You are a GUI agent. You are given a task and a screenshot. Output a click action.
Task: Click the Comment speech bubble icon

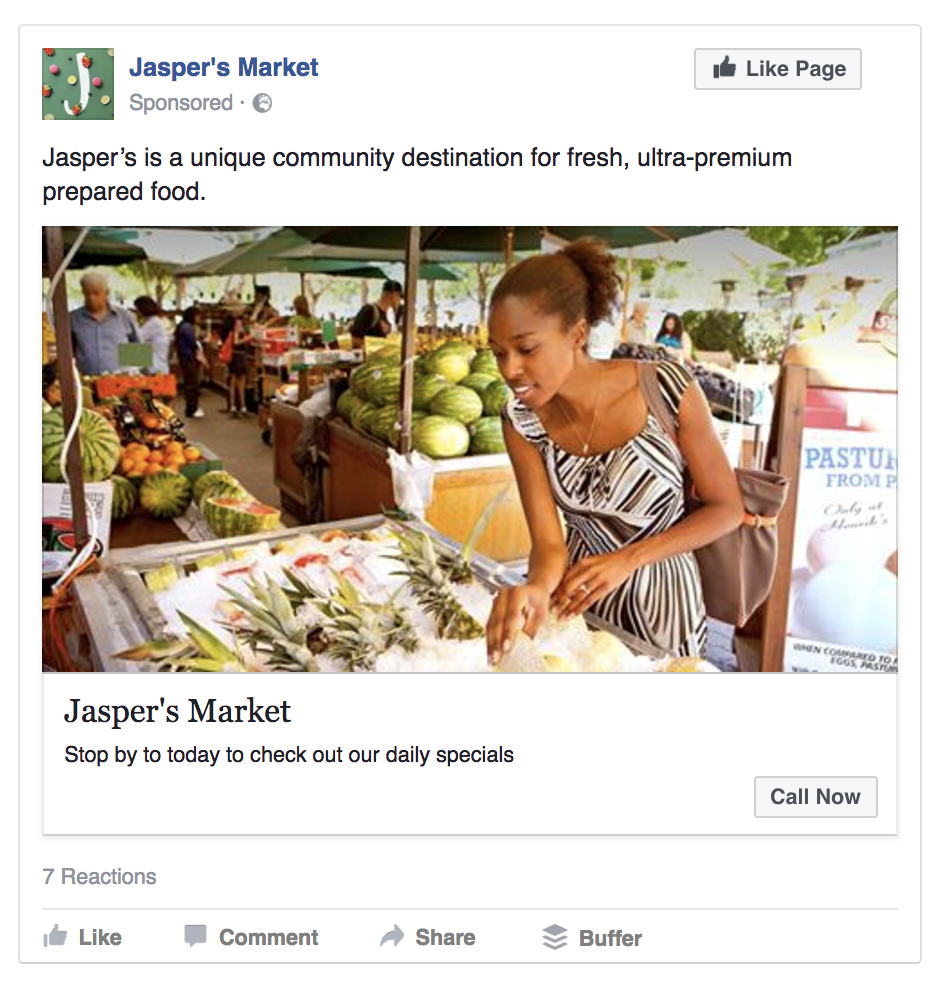[196, 937]
